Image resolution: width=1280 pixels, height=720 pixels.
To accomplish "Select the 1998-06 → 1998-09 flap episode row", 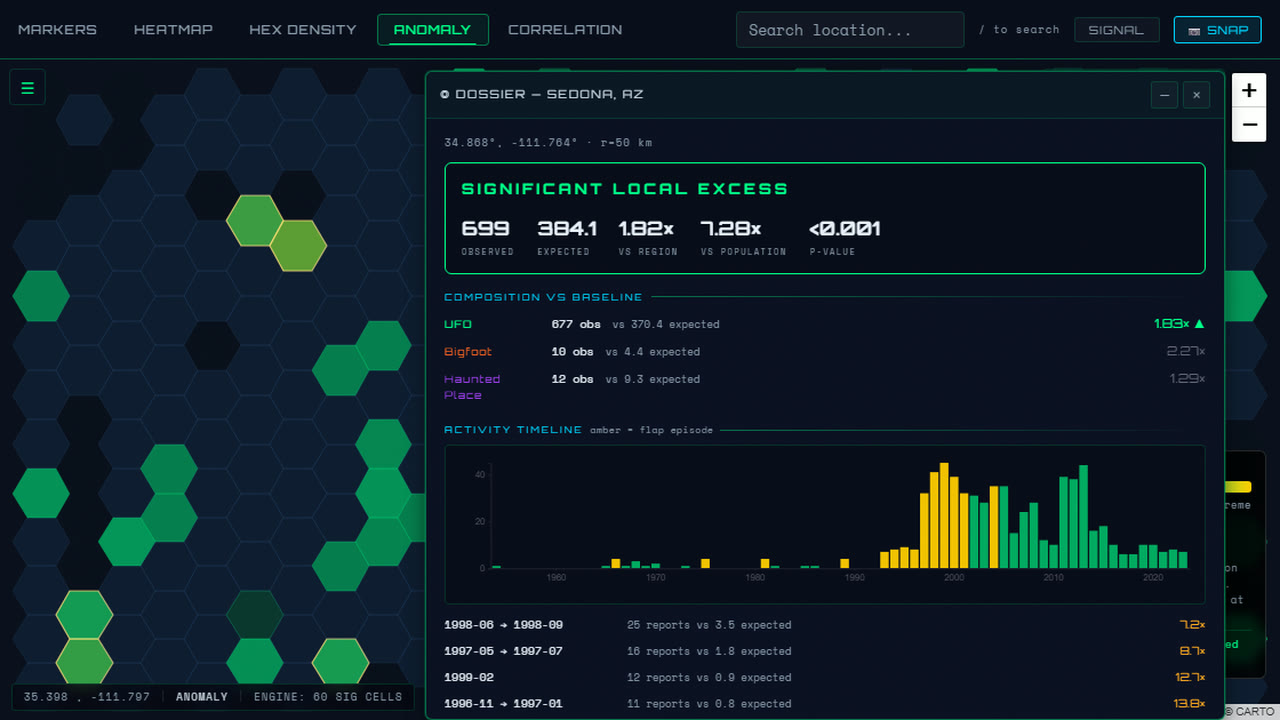I will pos(825,625).
